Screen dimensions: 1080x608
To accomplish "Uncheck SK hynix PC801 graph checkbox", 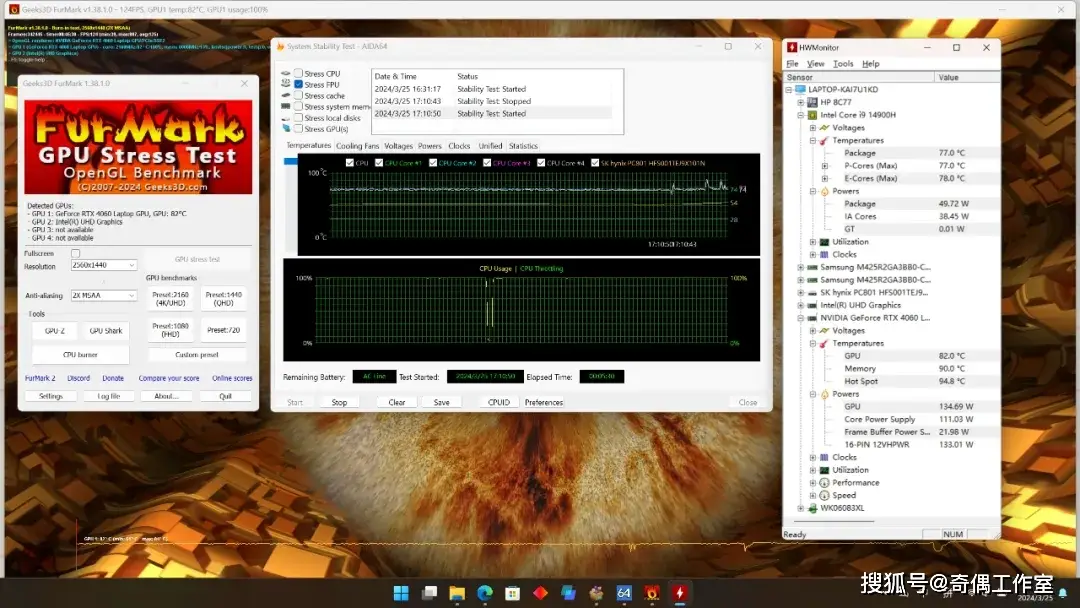I will (x=595, y=163).
